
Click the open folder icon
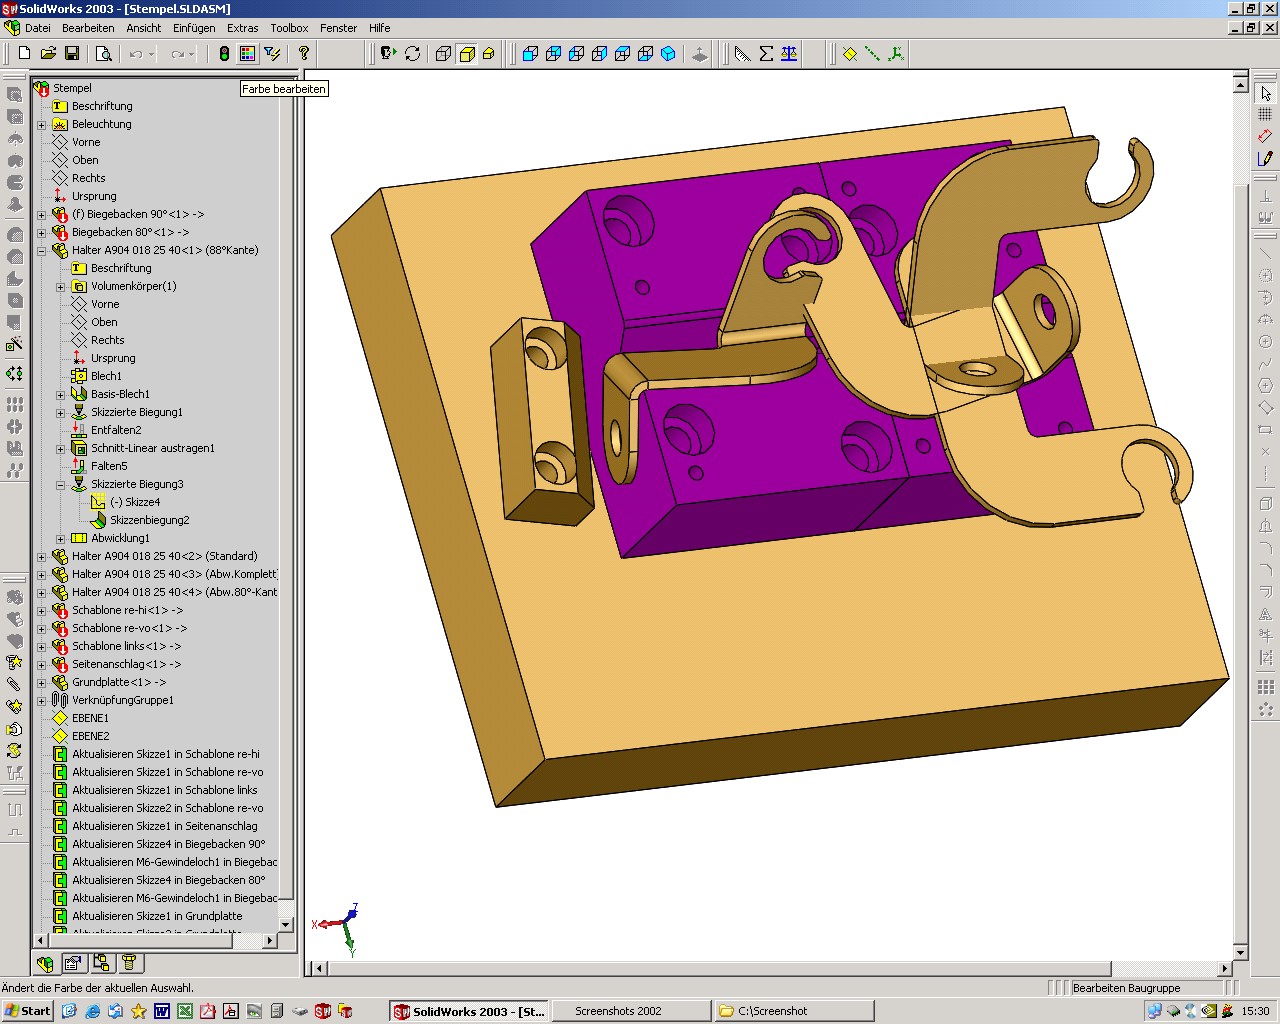48,54
